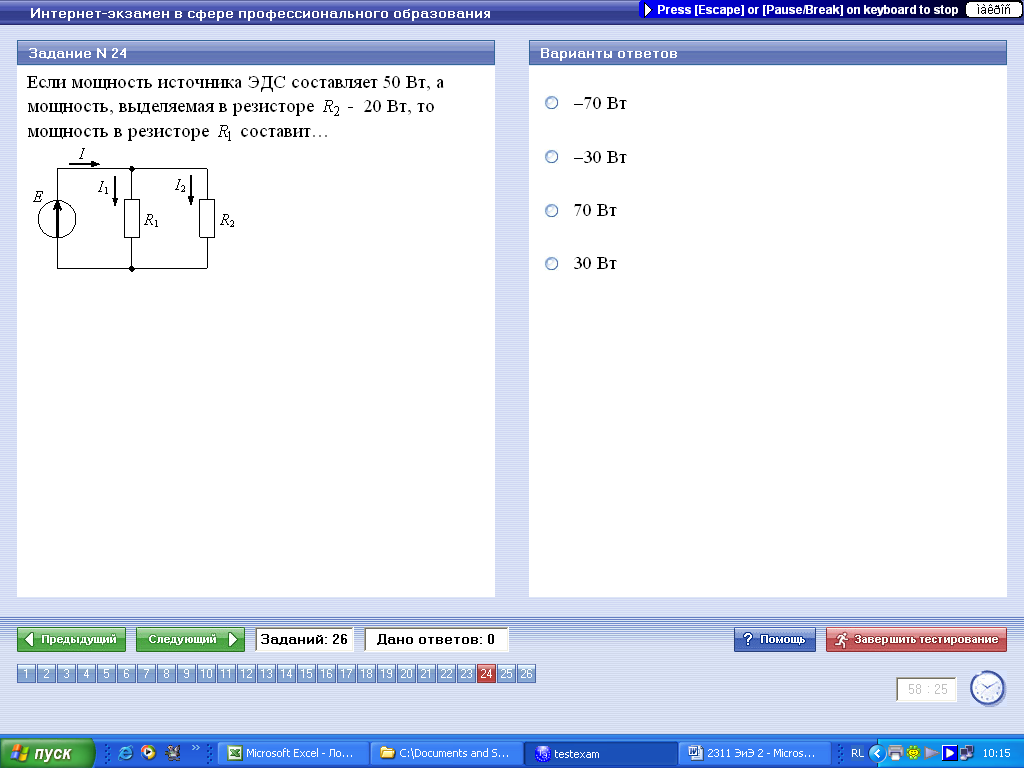Select the answer –30 Вт
Image resolution: width=1024 pixels, height=768 pixels.
(x=552, y=157)
